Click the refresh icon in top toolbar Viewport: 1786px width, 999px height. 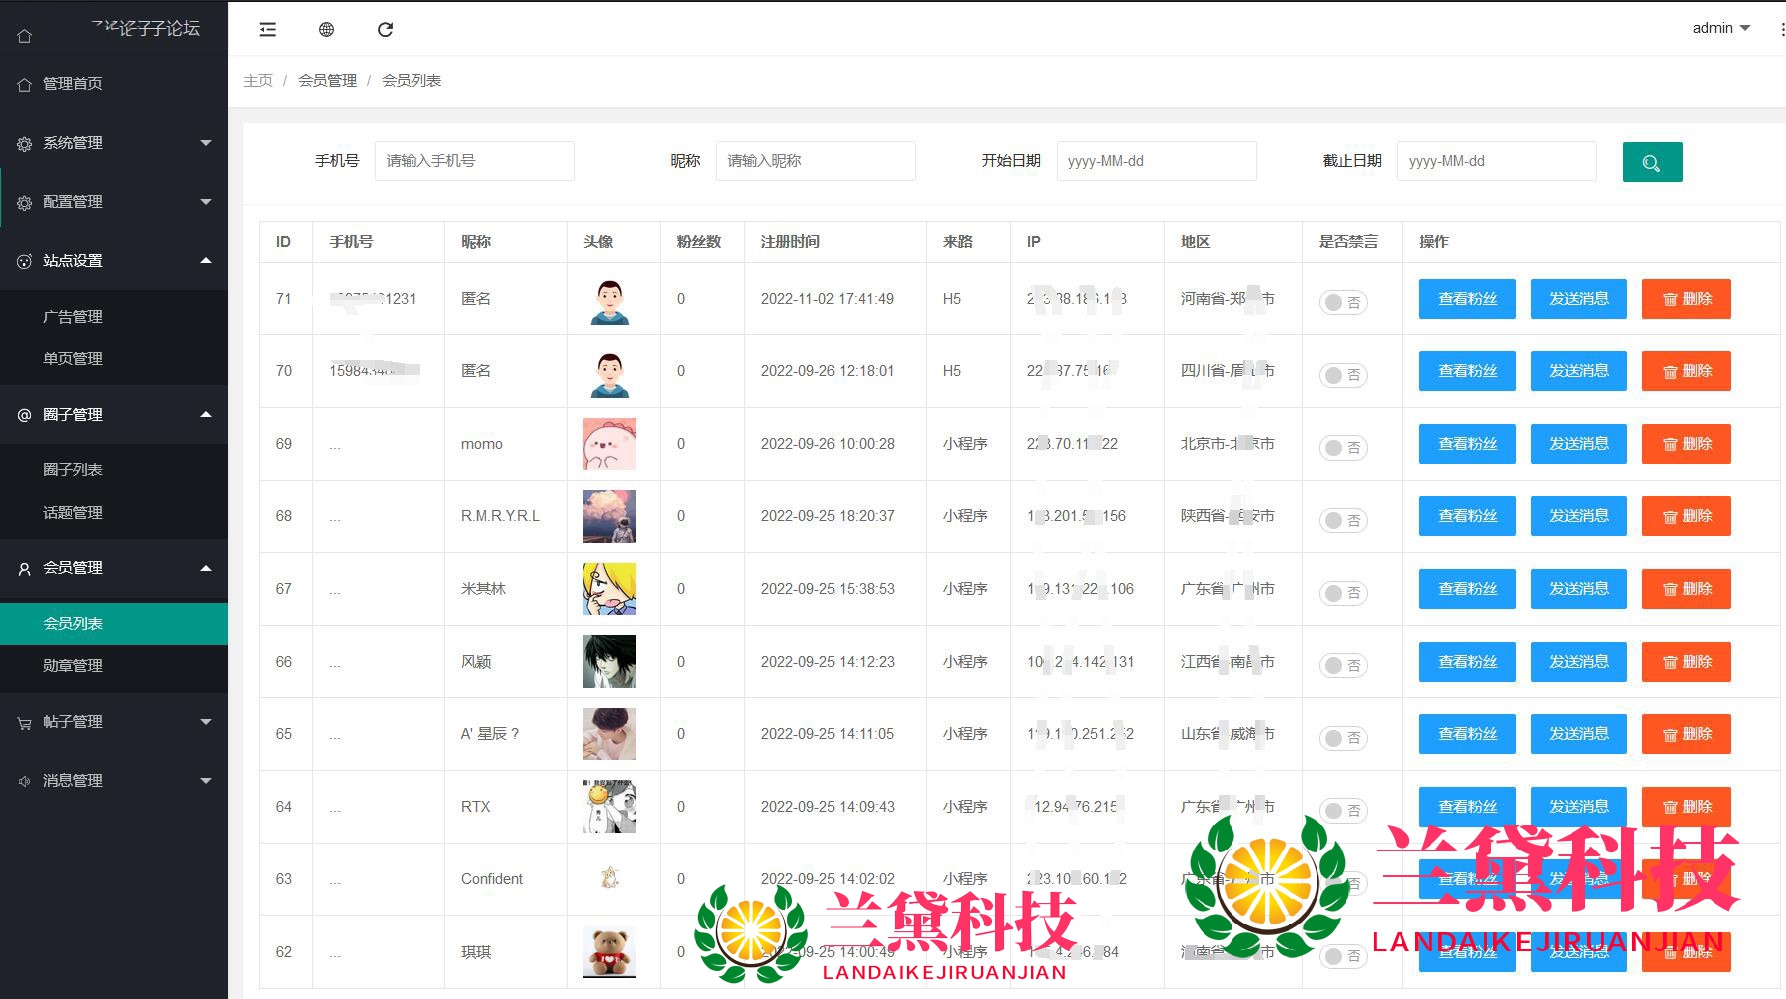click(x=385, y=30)
